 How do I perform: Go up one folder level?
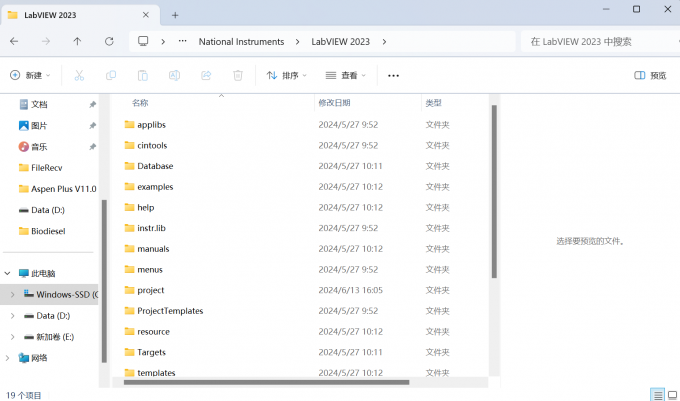click(x=77, y=41)
